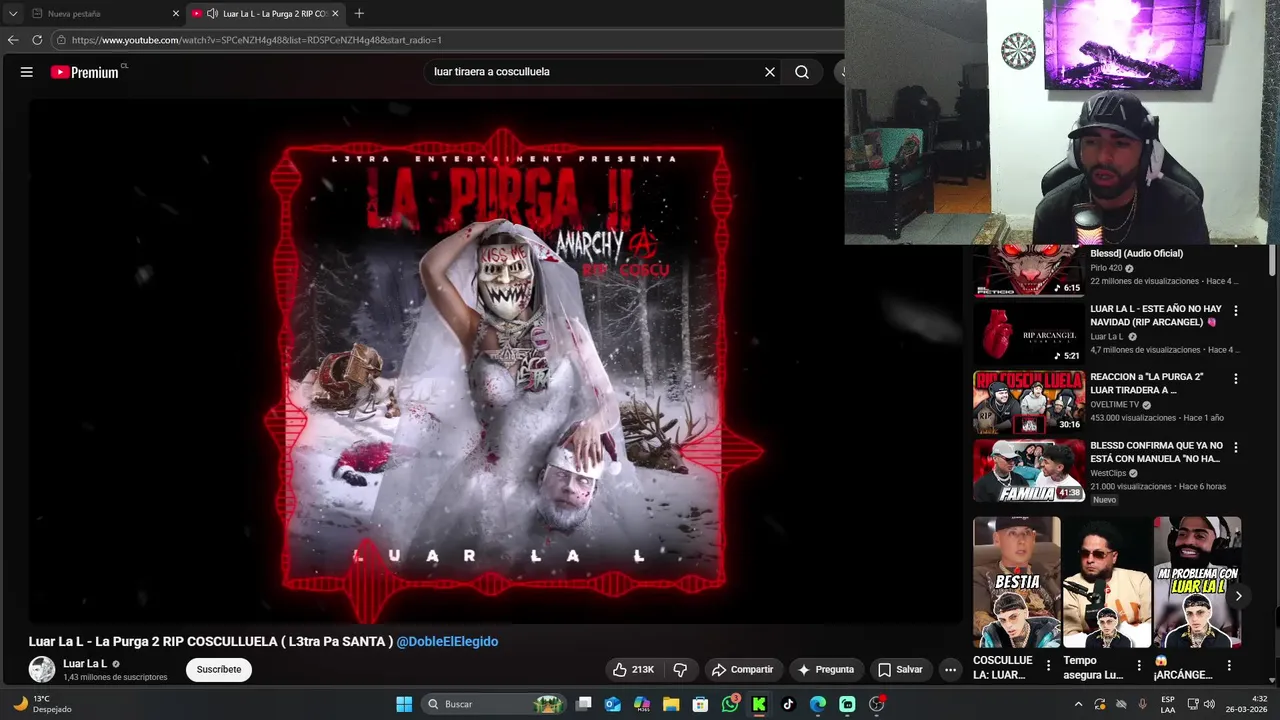The image size is (1280, 720).
Task: Open the @DobleElElegido mention link
Action: [447, 641]
